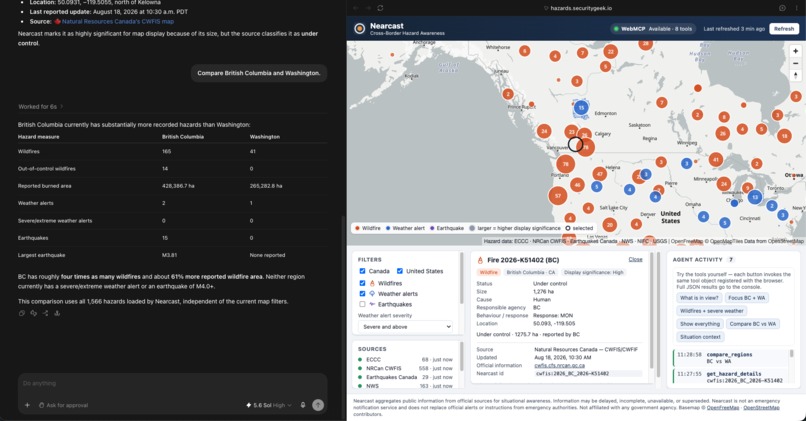This screenshot has width=806, height=421.
Task: Close the Fire 2026-K51402 details panel
Action: 635,259
